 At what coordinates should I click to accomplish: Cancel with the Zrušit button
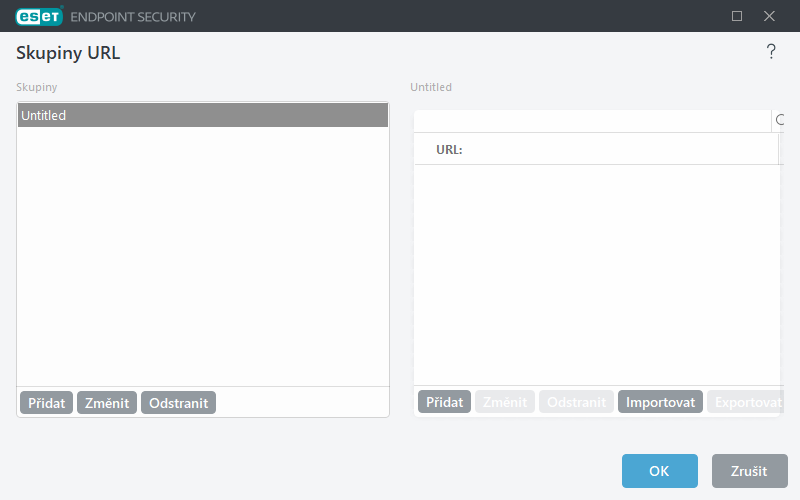point(749,471)
